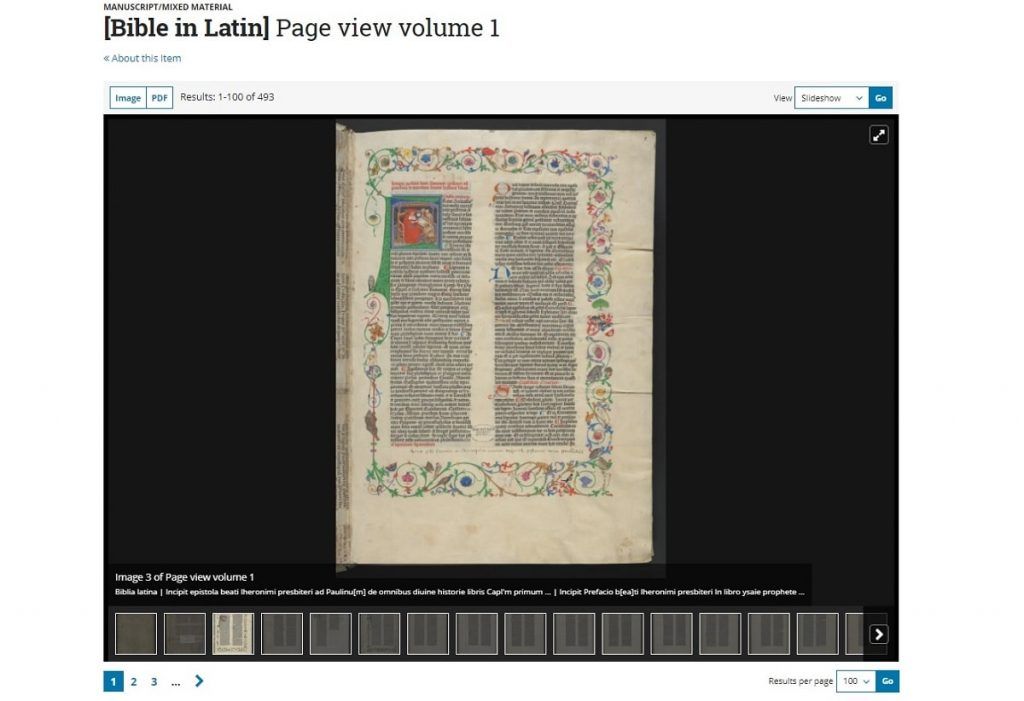
Task: Click Go button next to View dropdown
Action: 880,98
